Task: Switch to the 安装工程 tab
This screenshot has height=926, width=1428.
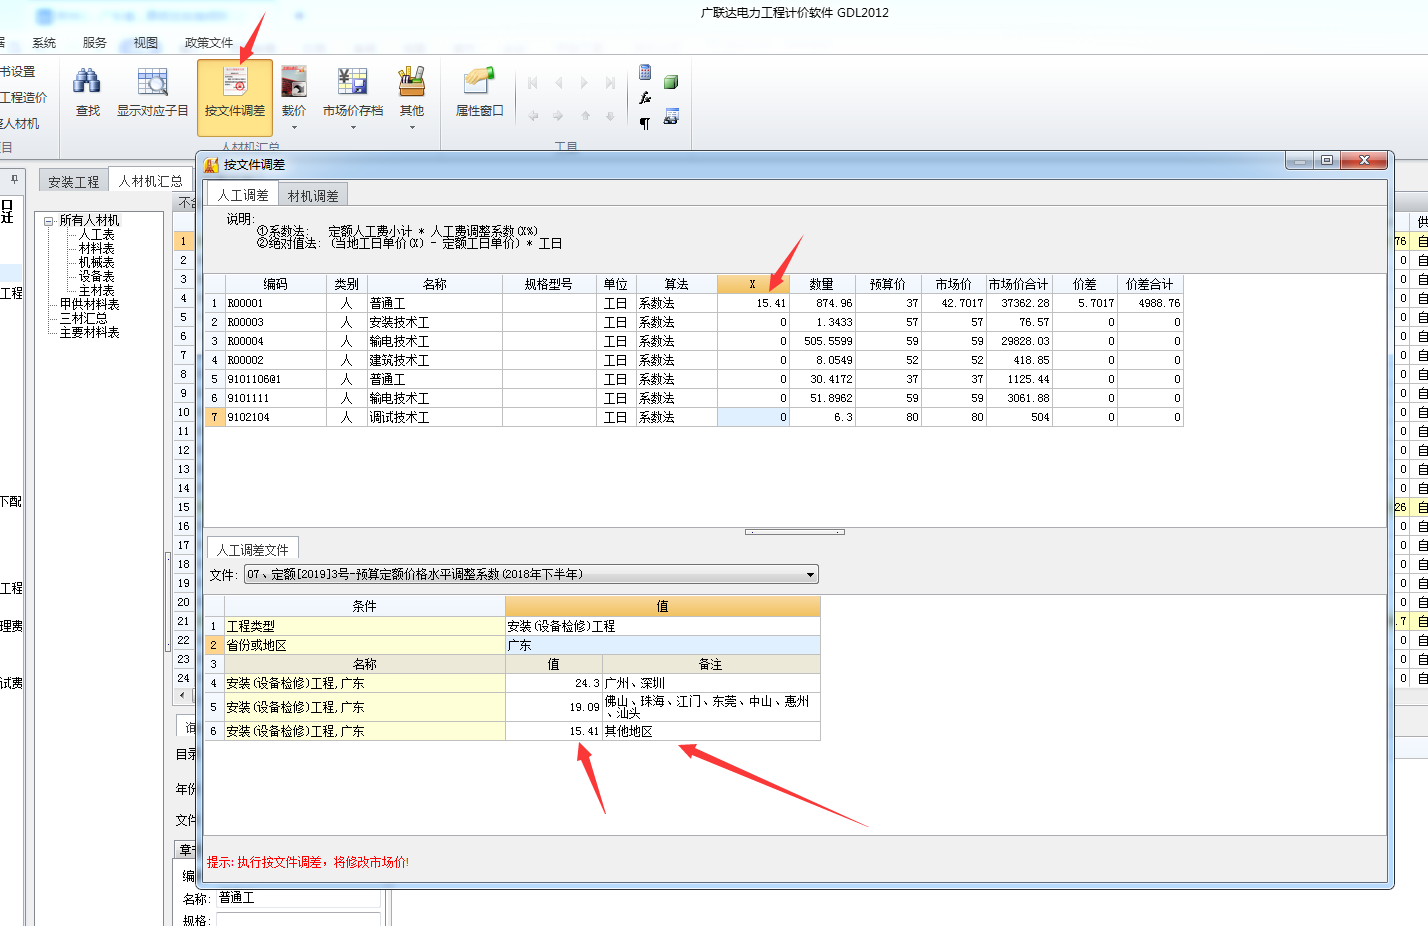Action: tap(74, 181)
